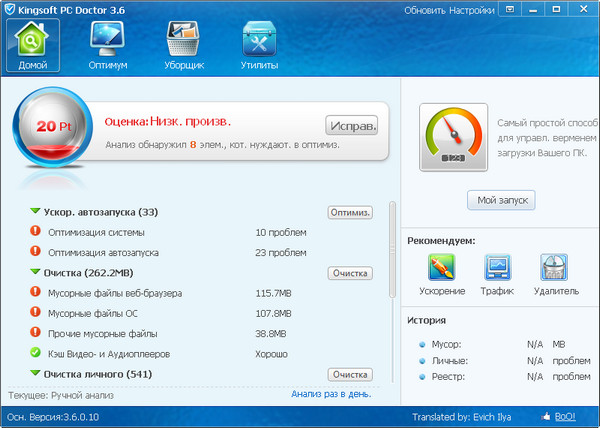Click Очистка button next to 262.2MB
600x428 pixels.
350,273
